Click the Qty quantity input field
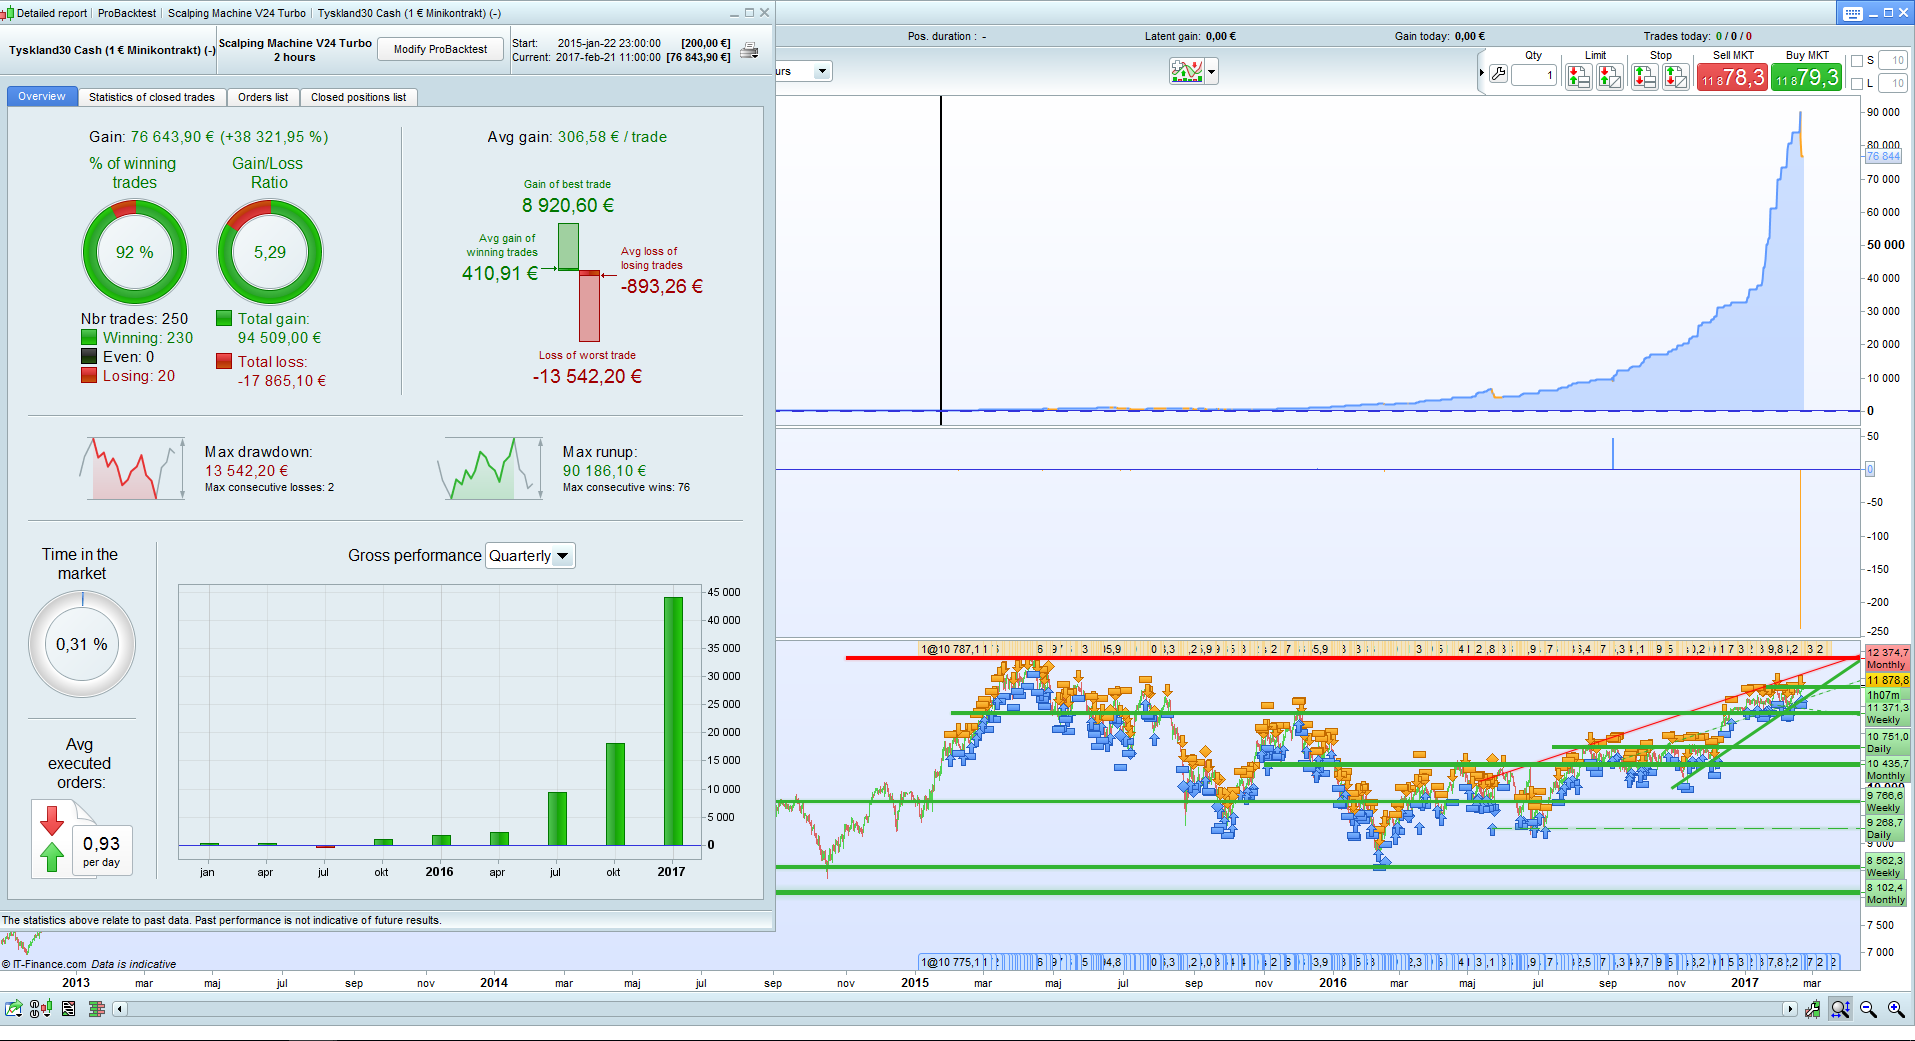1915x1041 pixels. click(x=1534, y=75)
